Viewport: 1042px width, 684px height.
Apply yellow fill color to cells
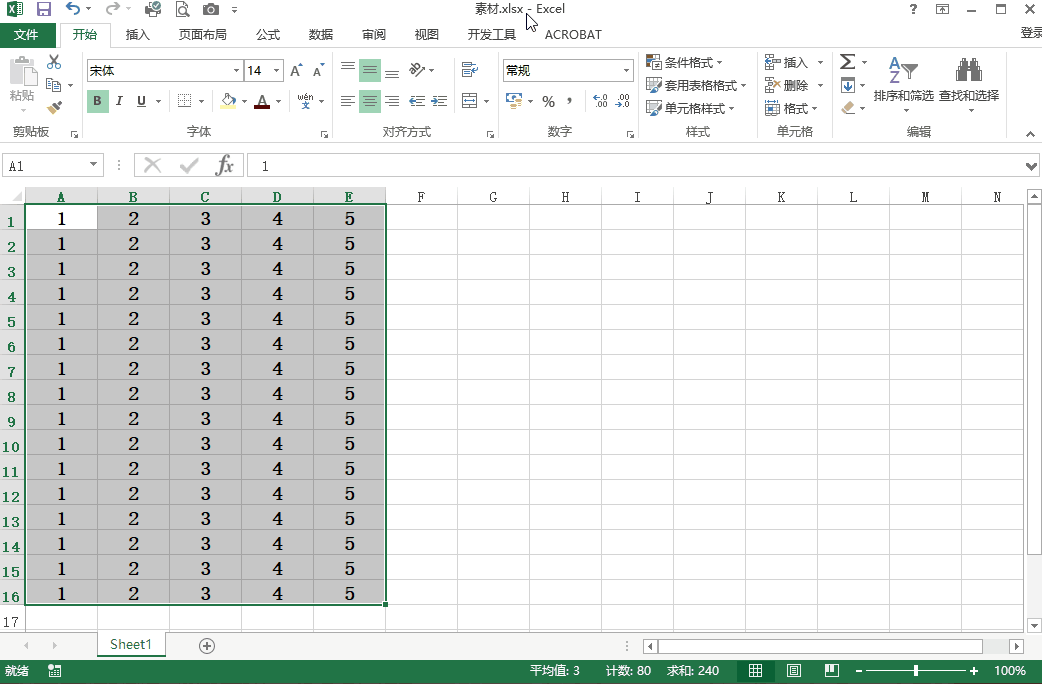(228, 101)
